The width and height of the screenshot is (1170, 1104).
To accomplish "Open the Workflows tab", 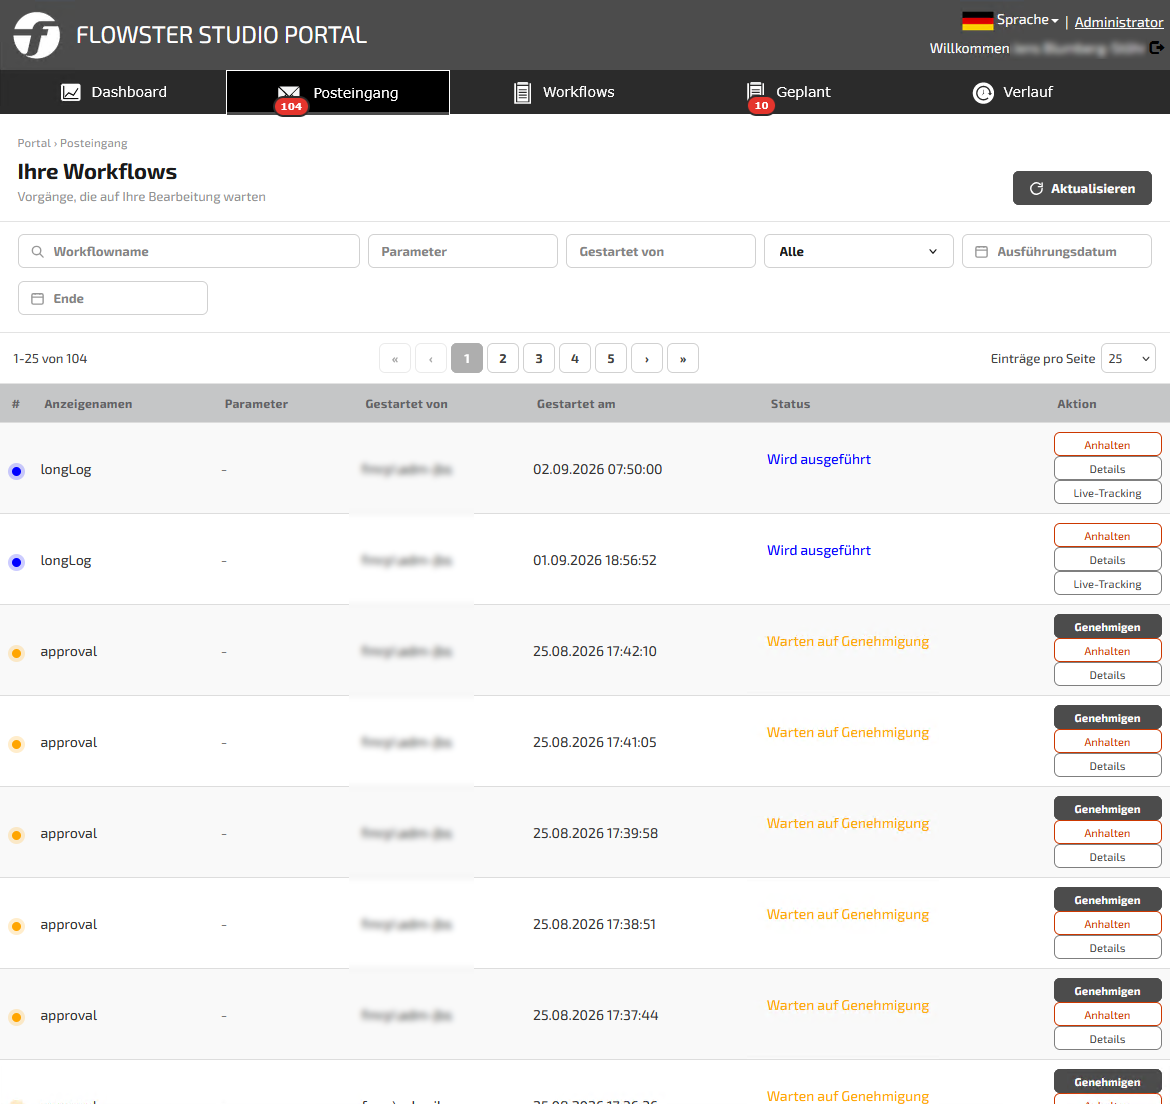I will 564,92.
